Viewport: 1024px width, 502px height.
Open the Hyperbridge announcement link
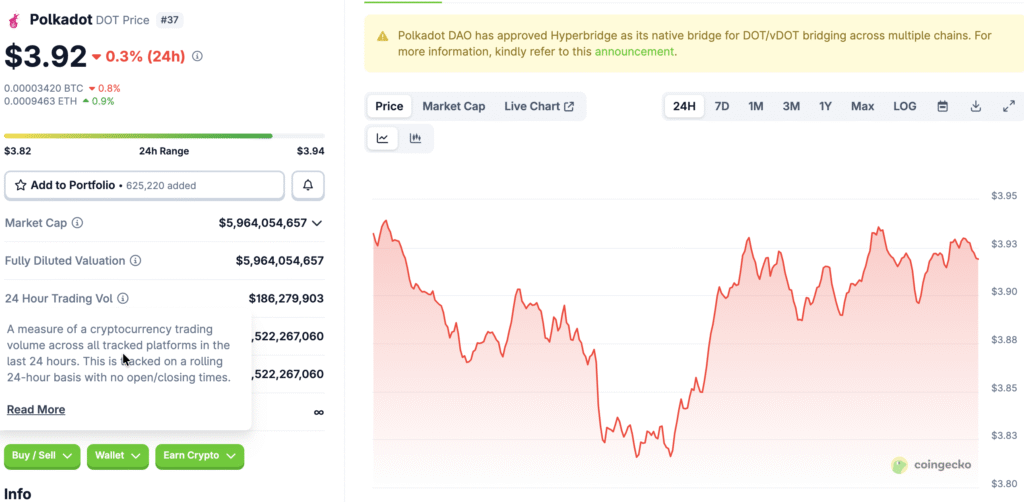(x=634, y=51)
